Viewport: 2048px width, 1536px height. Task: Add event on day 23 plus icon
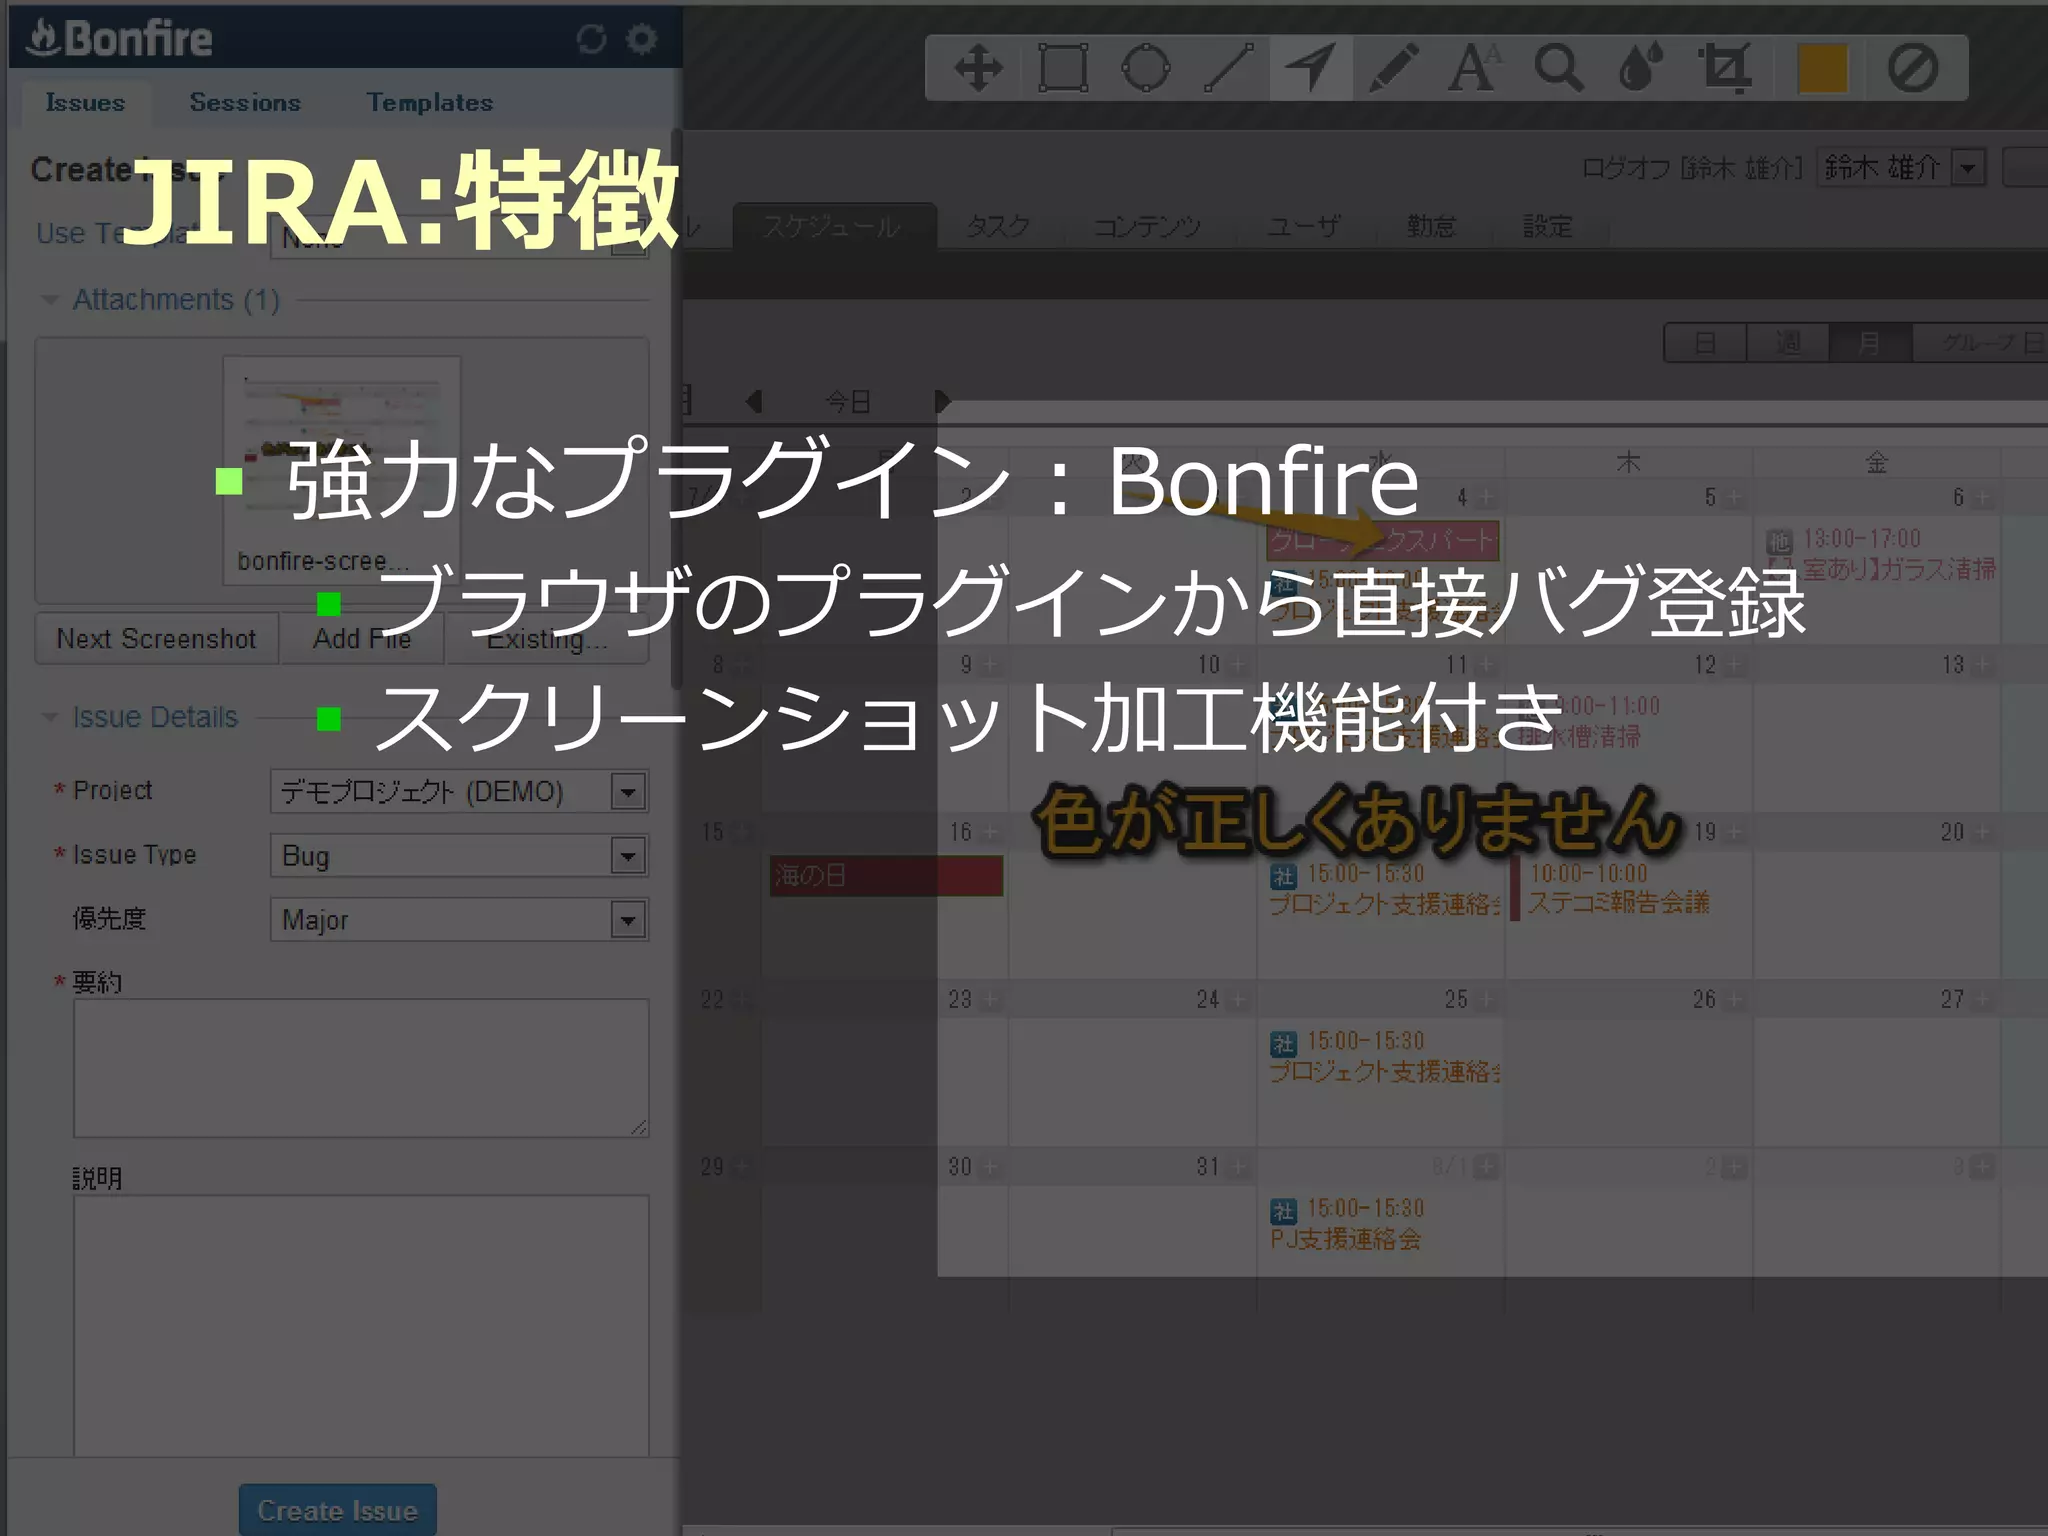point(990,999)
